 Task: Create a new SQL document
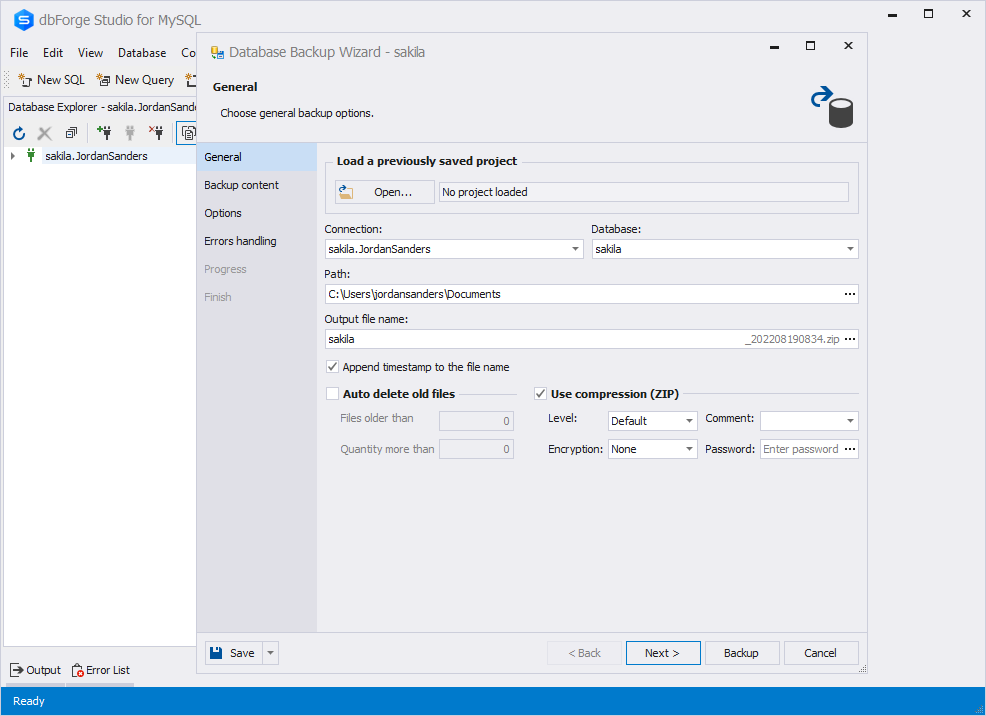[x=52, y=80]
